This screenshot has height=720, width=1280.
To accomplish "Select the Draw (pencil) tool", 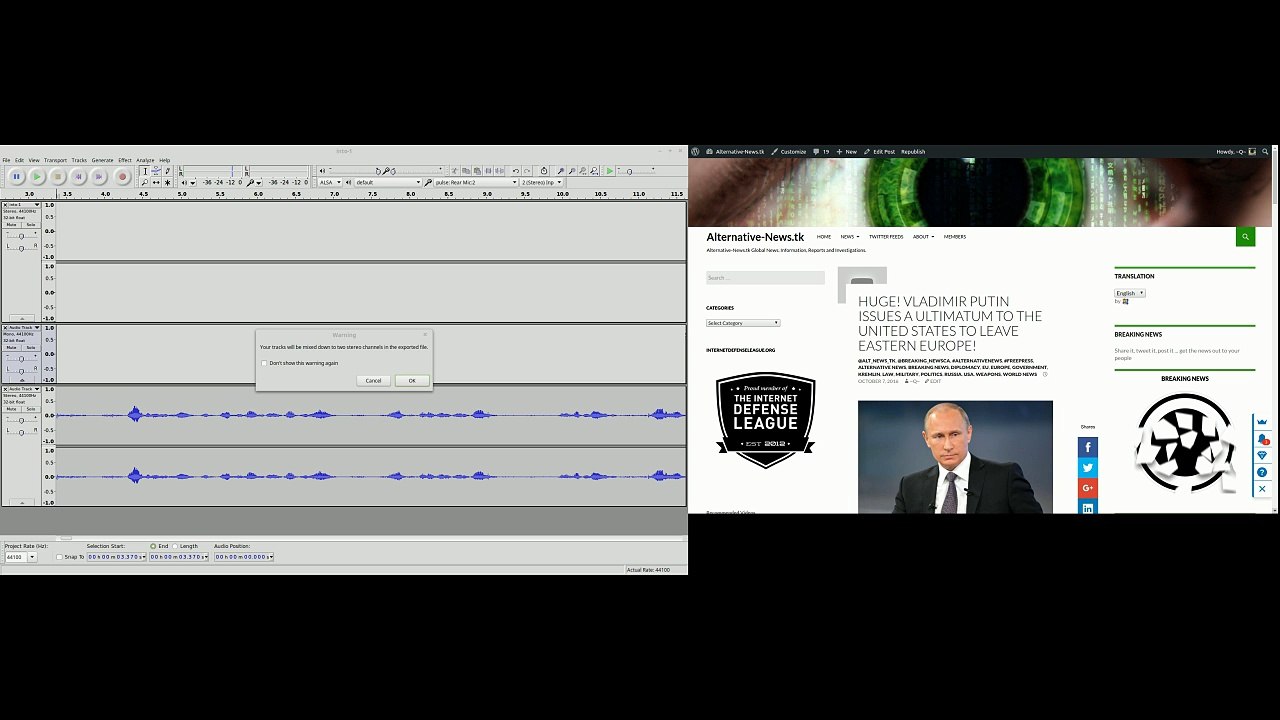I will [167, 171].
